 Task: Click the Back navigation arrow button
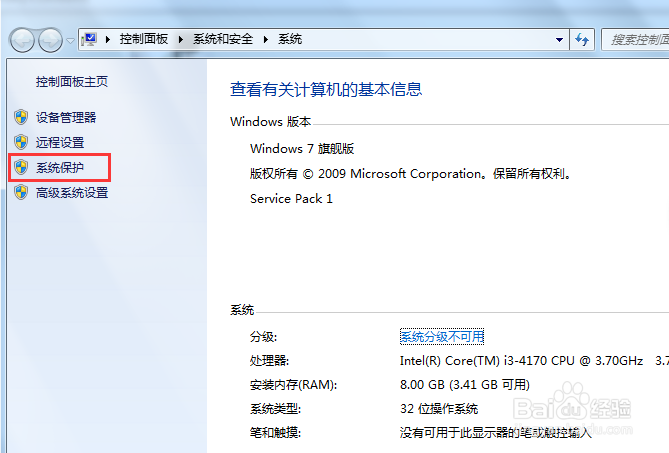coord(22,40)
